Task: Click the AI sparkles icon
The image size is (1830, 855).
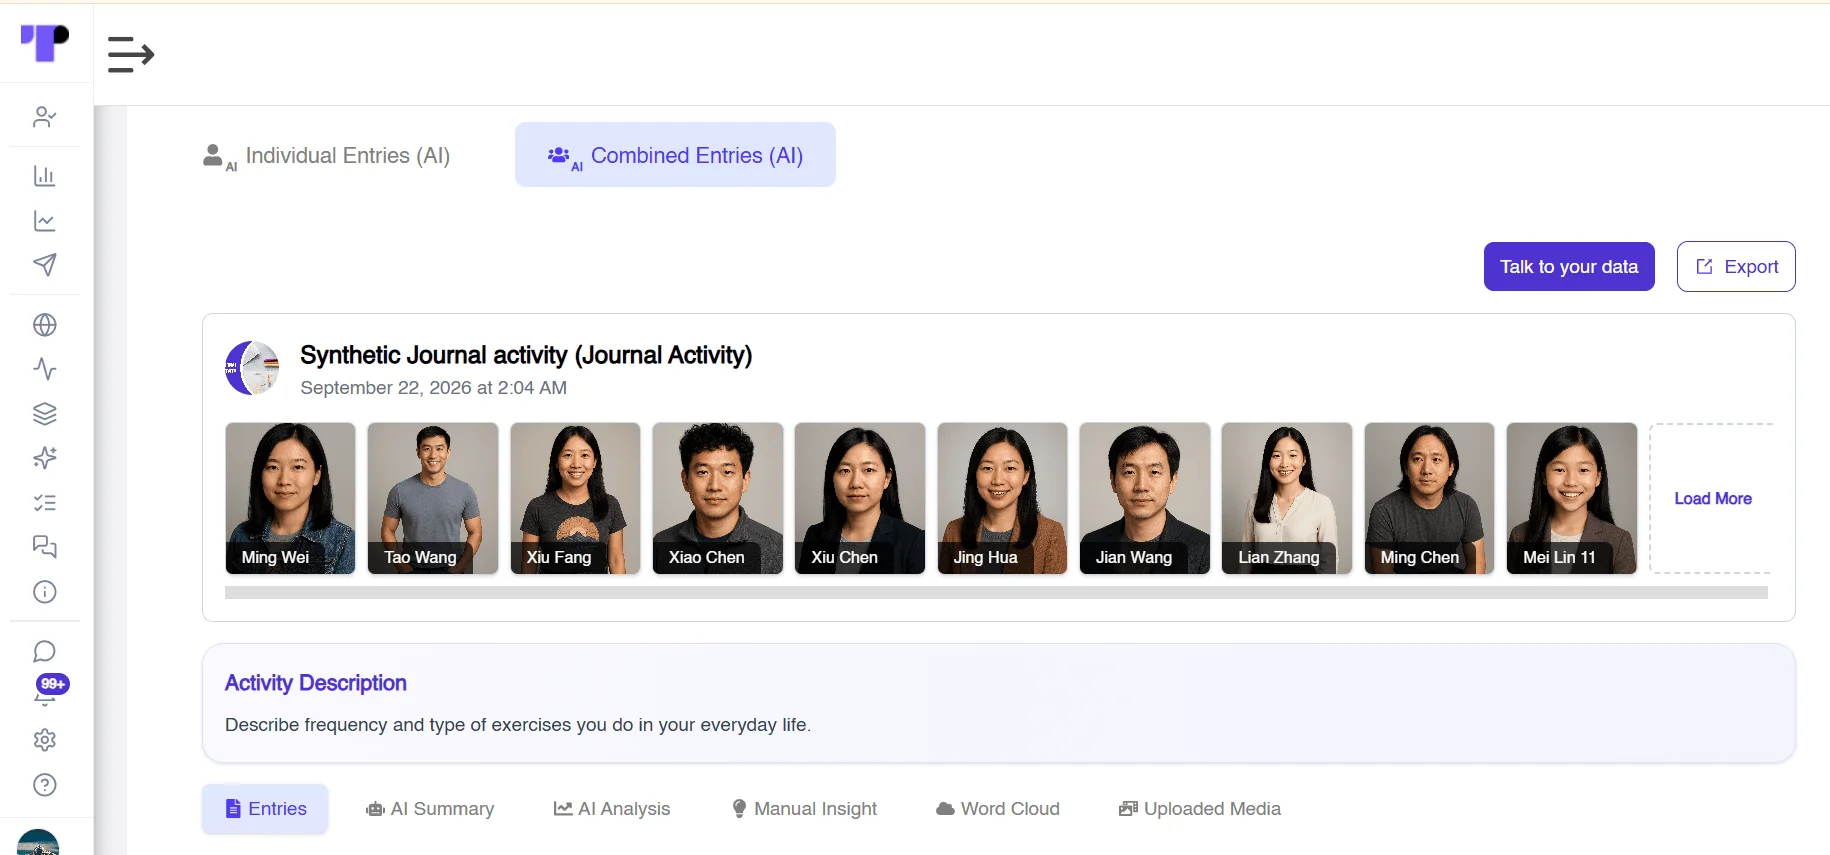Action: pyautogui.click(x=45, y=458)
